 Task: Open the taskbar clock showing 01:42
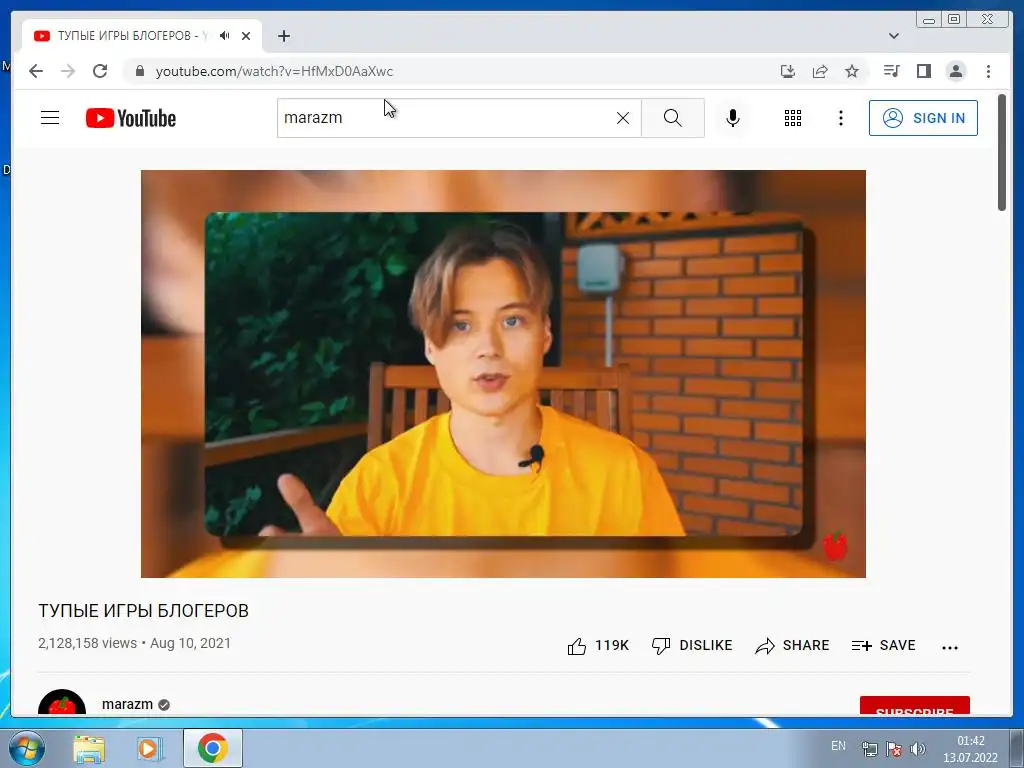point(970,749)
